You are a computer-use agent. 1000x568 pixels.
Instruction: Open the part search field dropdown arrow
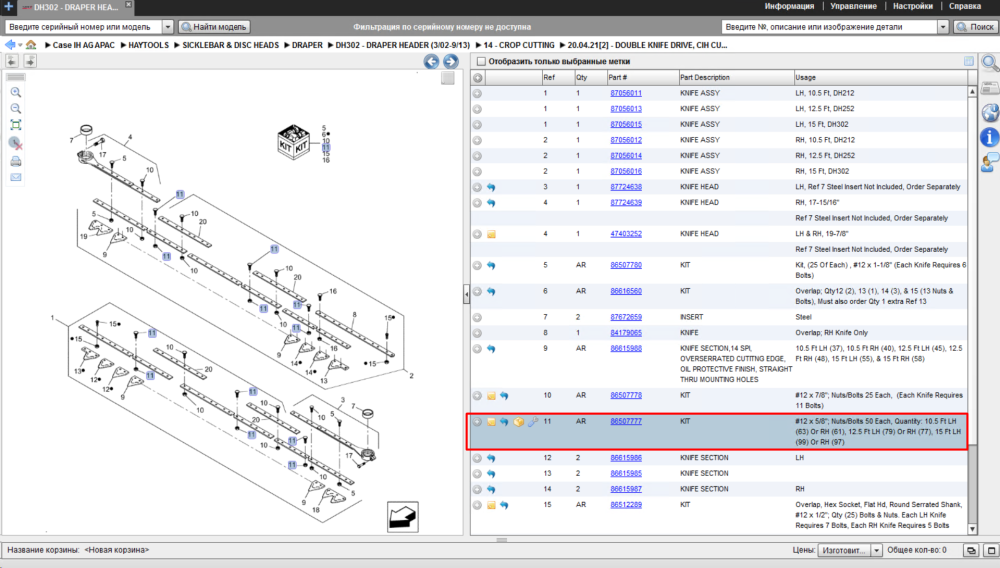point(943,27)
